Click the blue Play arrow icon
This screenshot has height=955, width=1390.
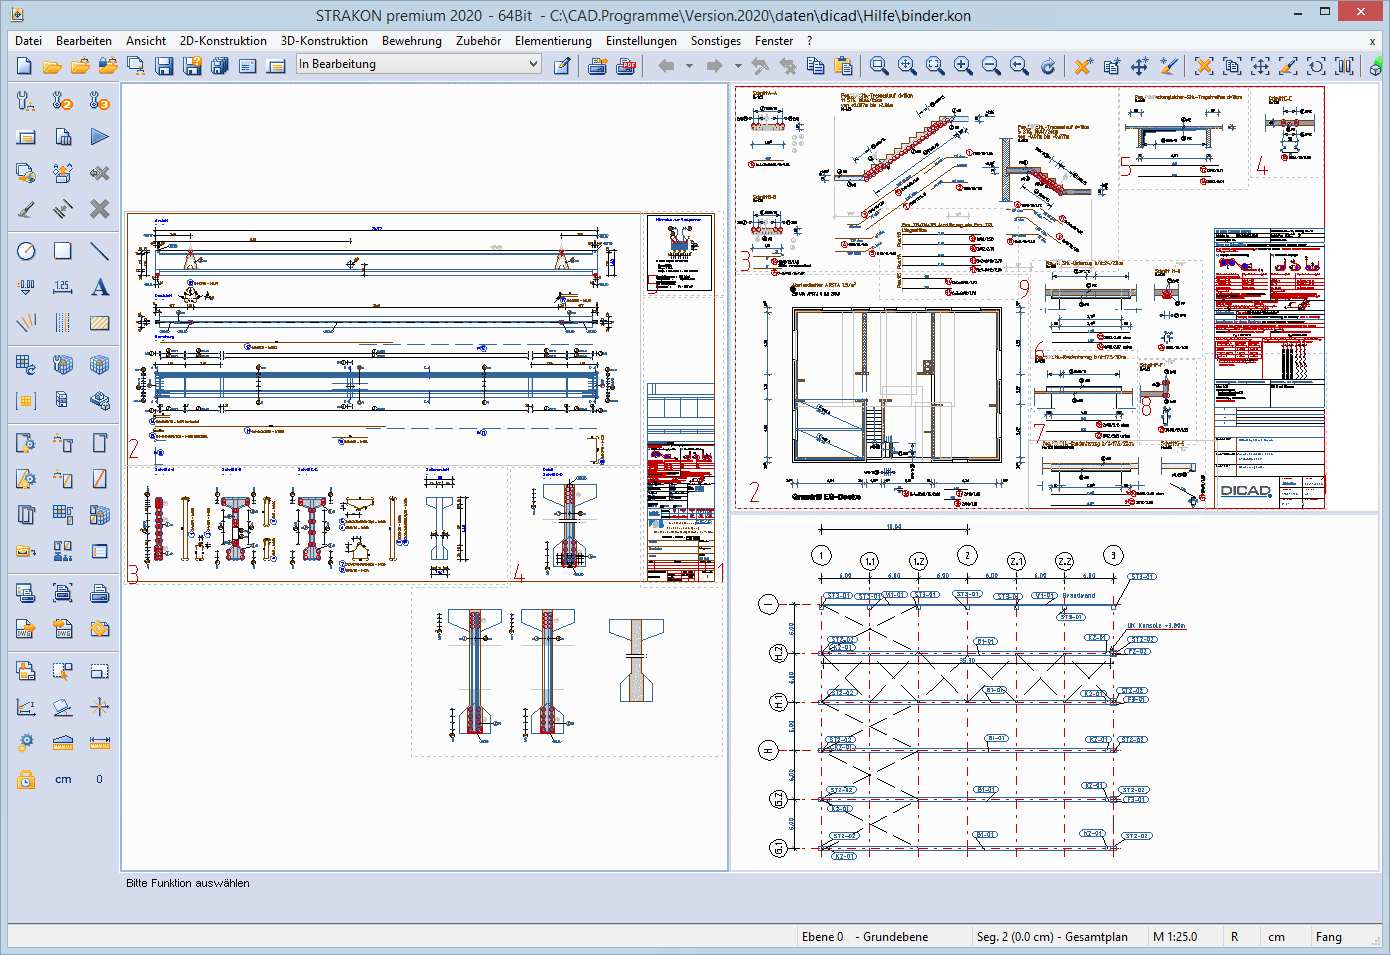[x=99, y=136]
